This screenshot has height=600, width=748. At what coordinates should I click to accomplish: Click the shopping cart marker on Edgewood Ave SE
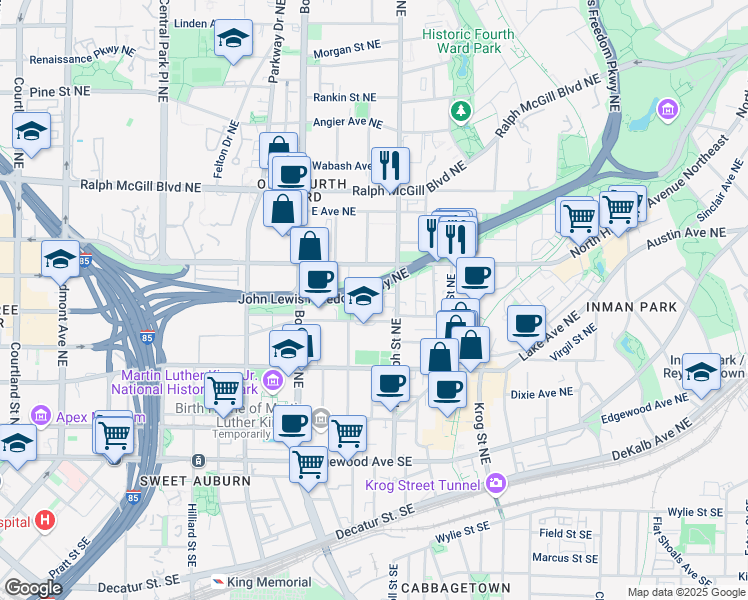(x=309, y=467)
